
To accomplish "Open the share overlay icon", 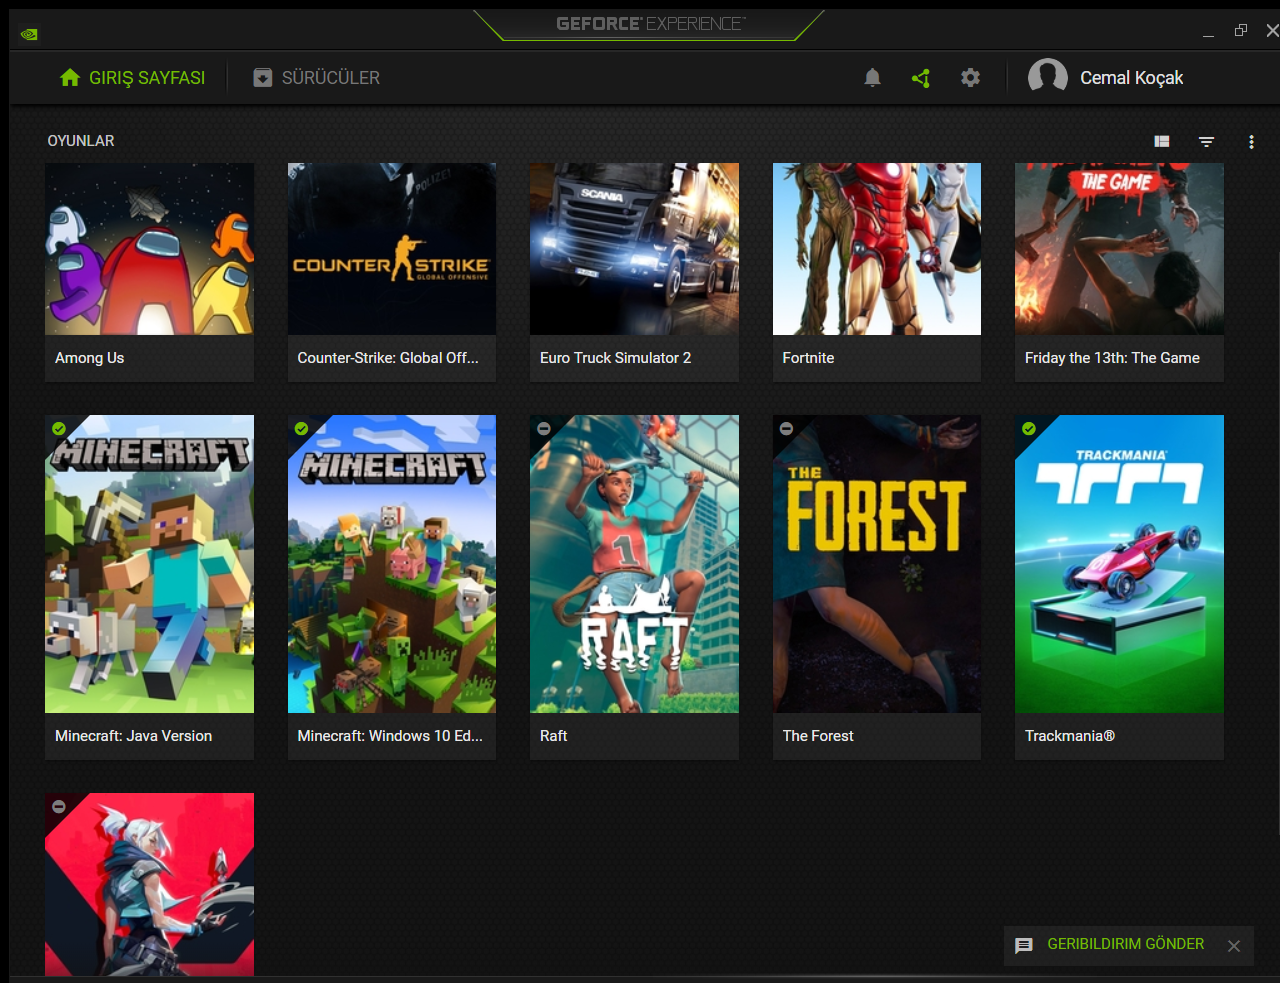I will pyautogui.click(x=921, y=78).
